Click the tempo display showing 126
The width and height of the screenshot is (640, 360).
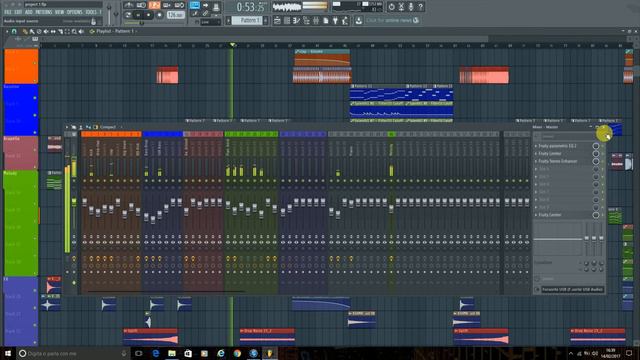click(x=176, y=15)
